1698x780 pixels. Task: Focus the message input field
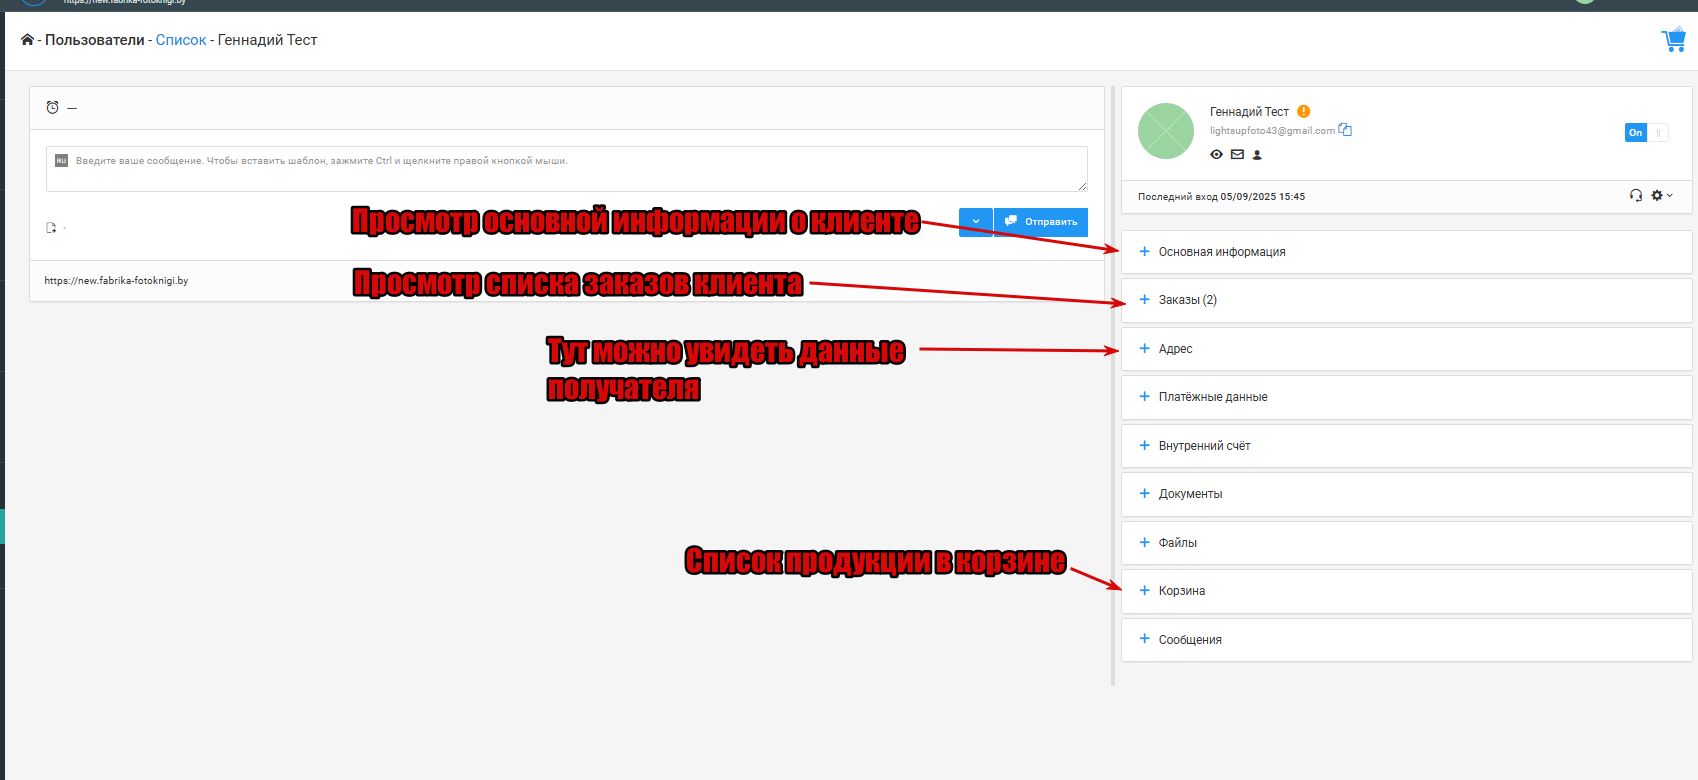pyautogui.click(x=567, y=169)
